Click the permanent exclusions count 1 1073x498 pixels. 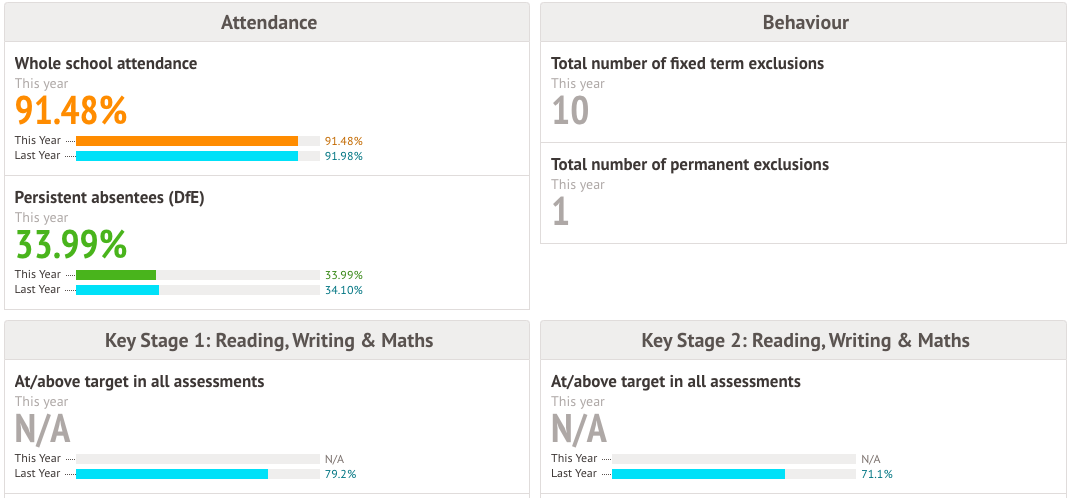(560, 211)
